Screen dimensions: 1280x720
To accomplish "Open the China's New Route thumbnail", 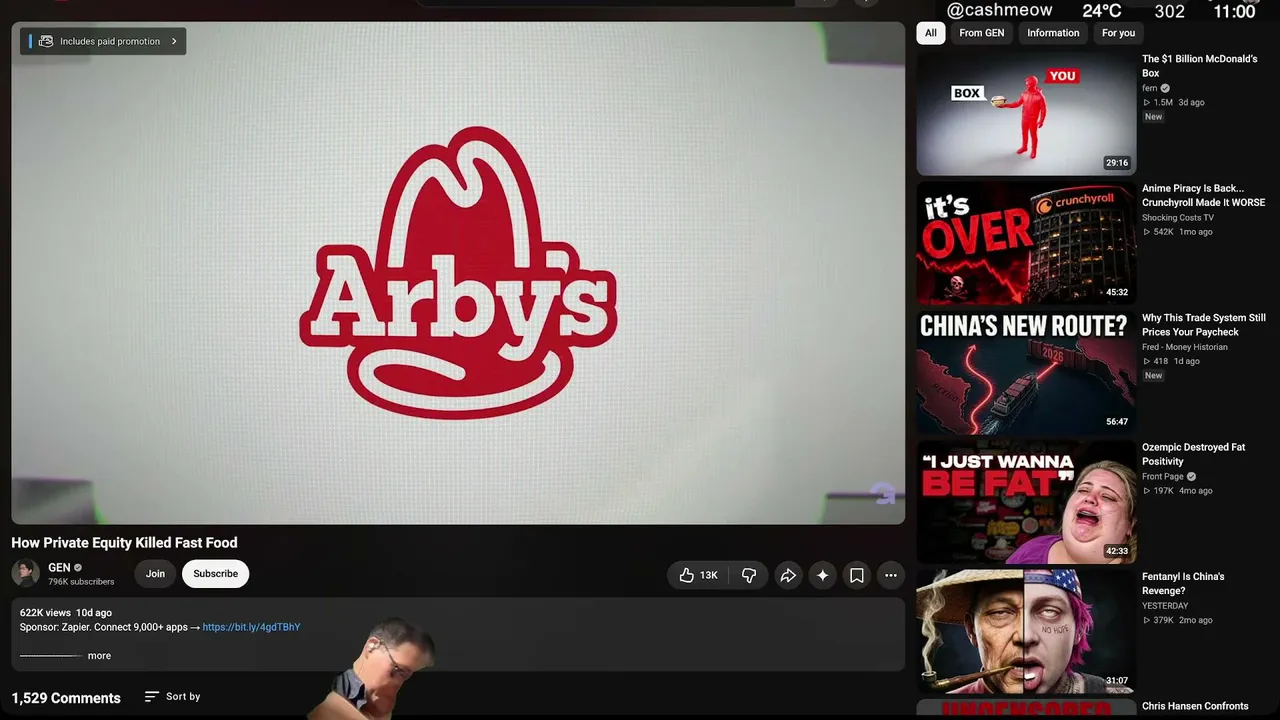I will (1026, 372).
